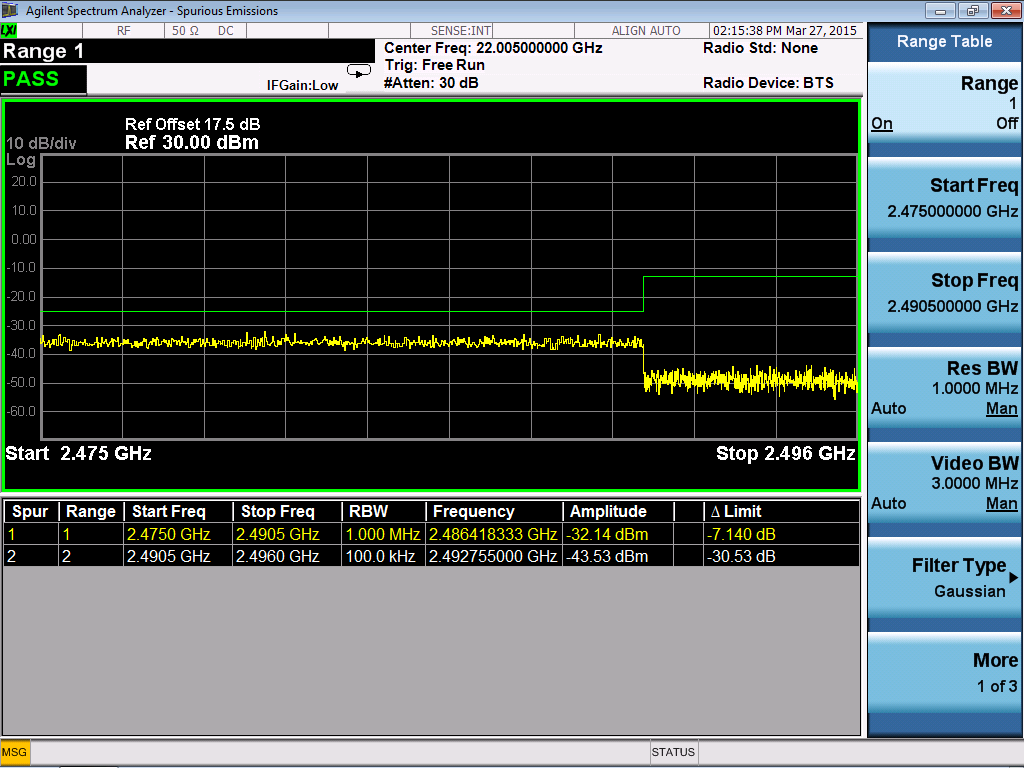Toggle Res BW Auto/Man softkey
The width and height of the screenshot is (1024, 768).
[x=944, y=388]
